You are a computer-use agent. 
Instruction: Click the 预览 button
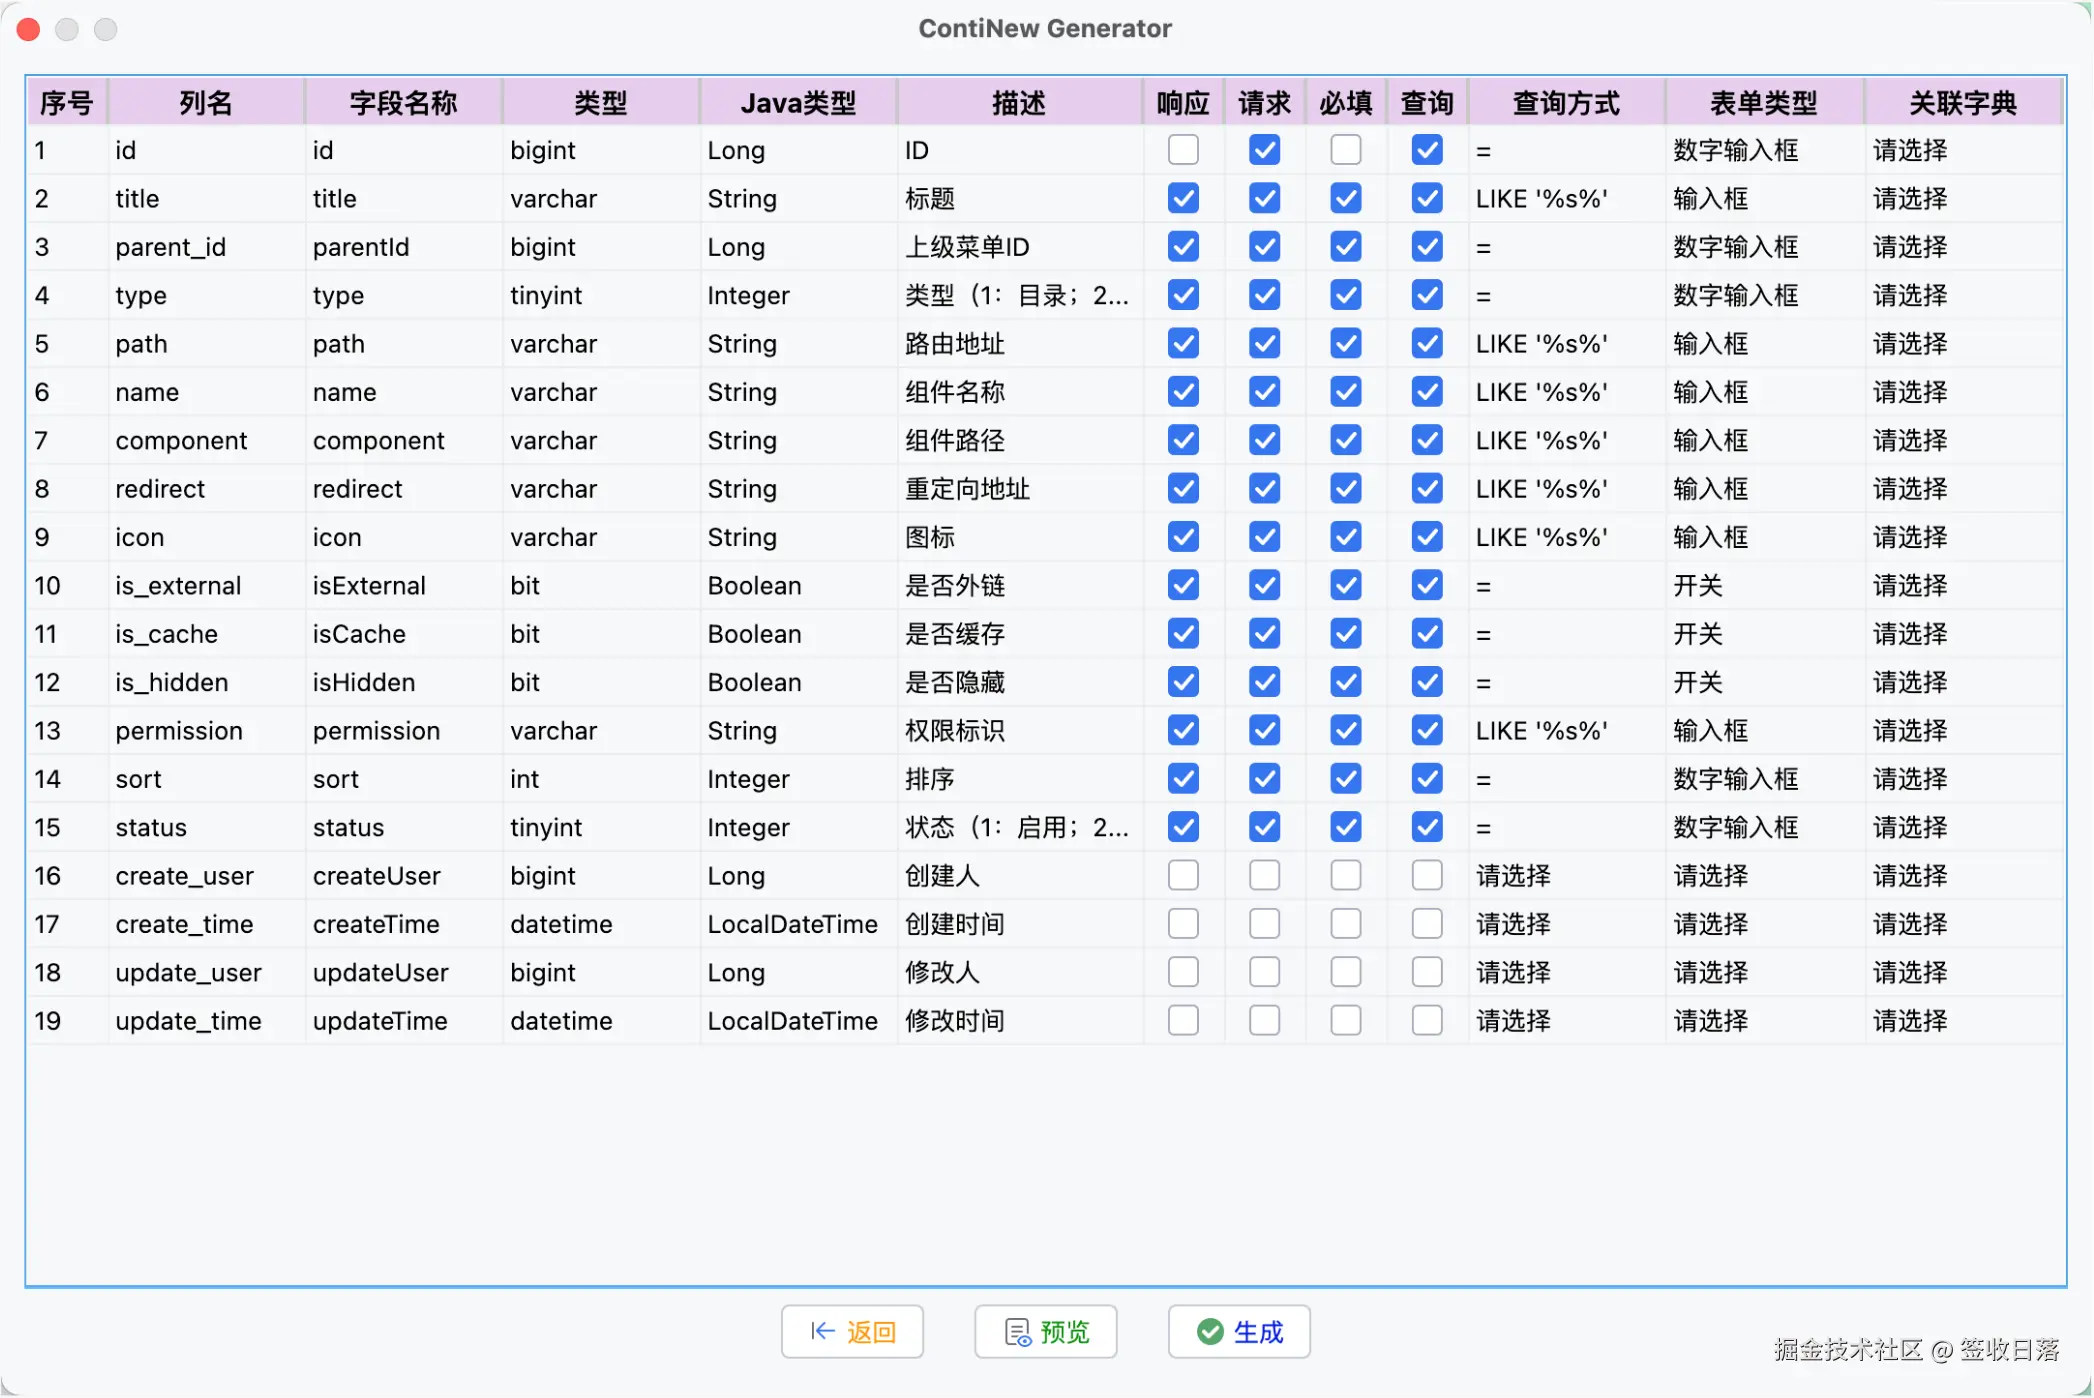point(1045,1331)
